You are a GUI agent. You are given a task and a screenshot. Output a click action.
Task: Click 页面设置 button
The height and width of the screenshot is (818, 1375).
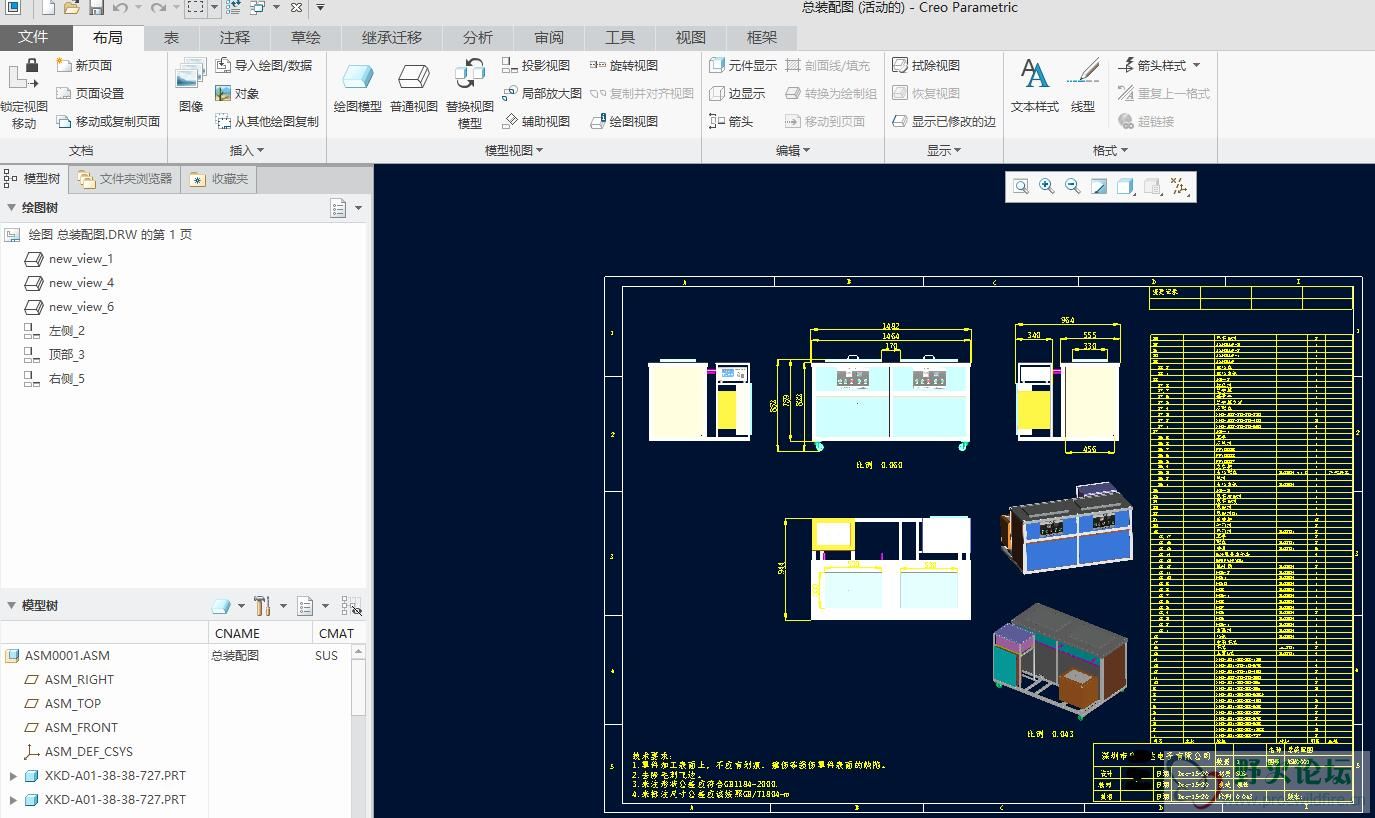click(x=90, y=93)
